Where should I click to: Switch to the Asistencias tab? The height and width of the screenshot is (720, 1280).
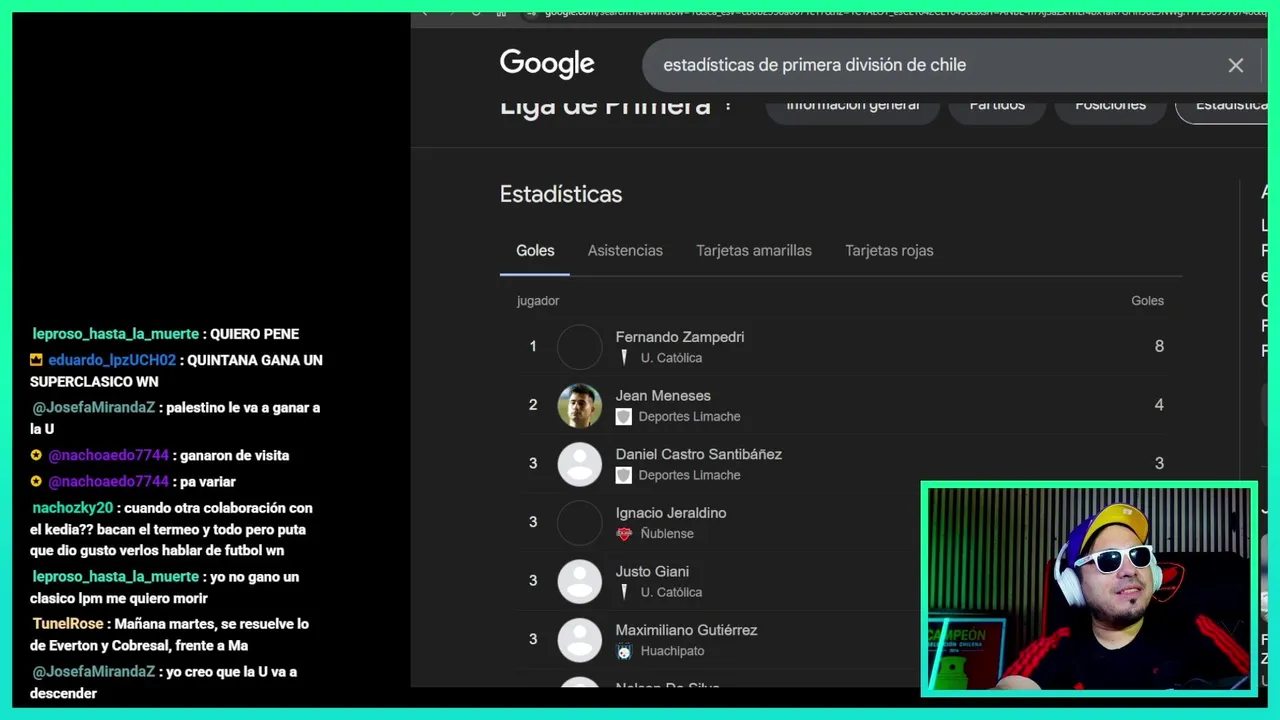625,250
